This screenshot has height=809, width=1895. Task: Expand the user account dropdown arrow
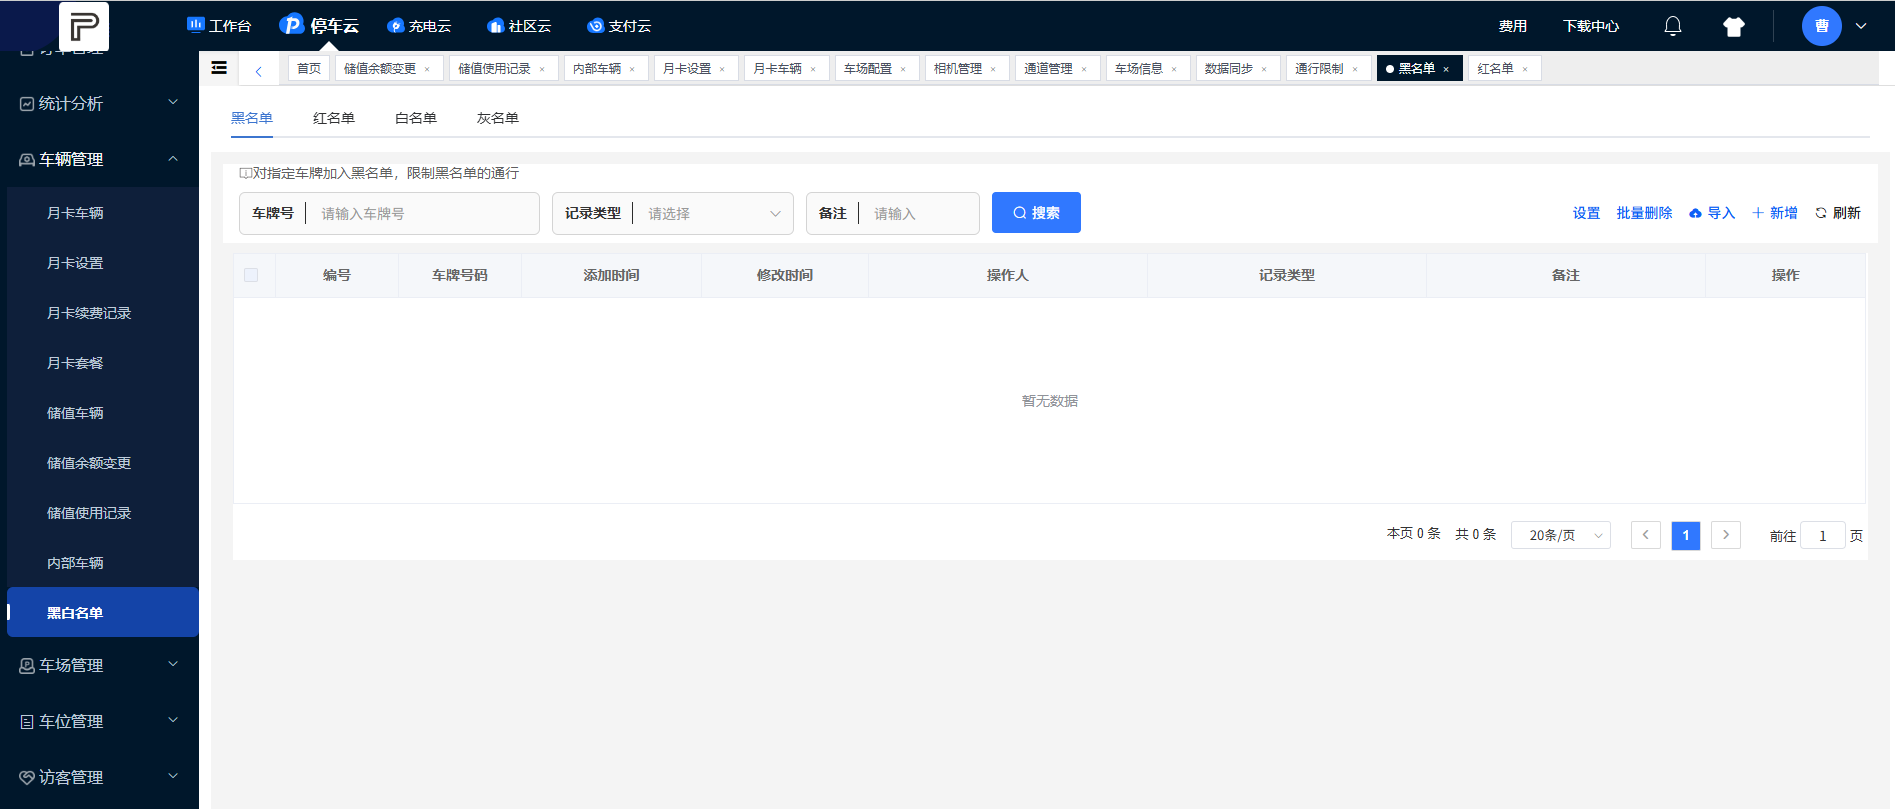[x=1861, y=26]
